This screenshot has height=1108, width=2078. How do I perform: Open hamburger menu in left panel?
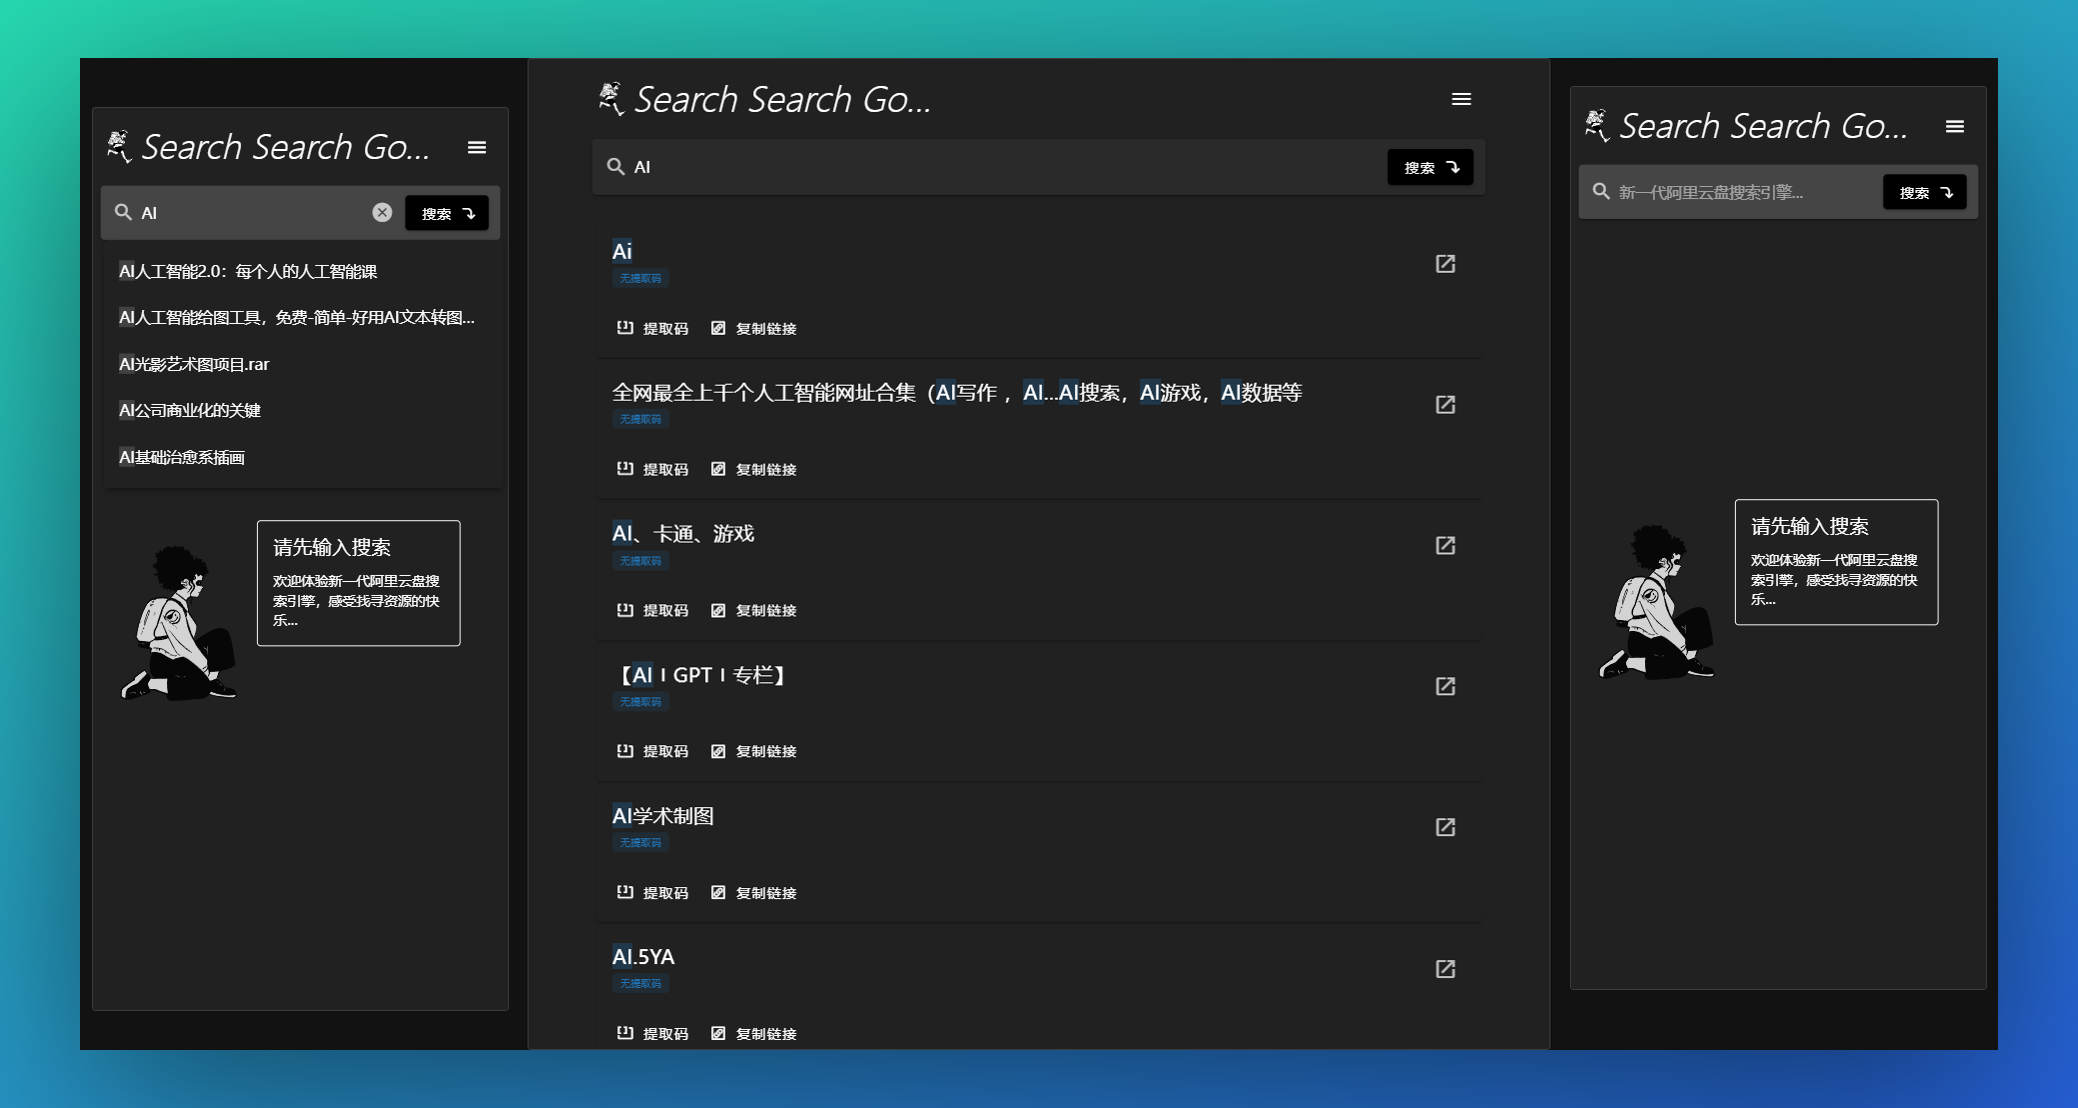[x=477, y=148]
